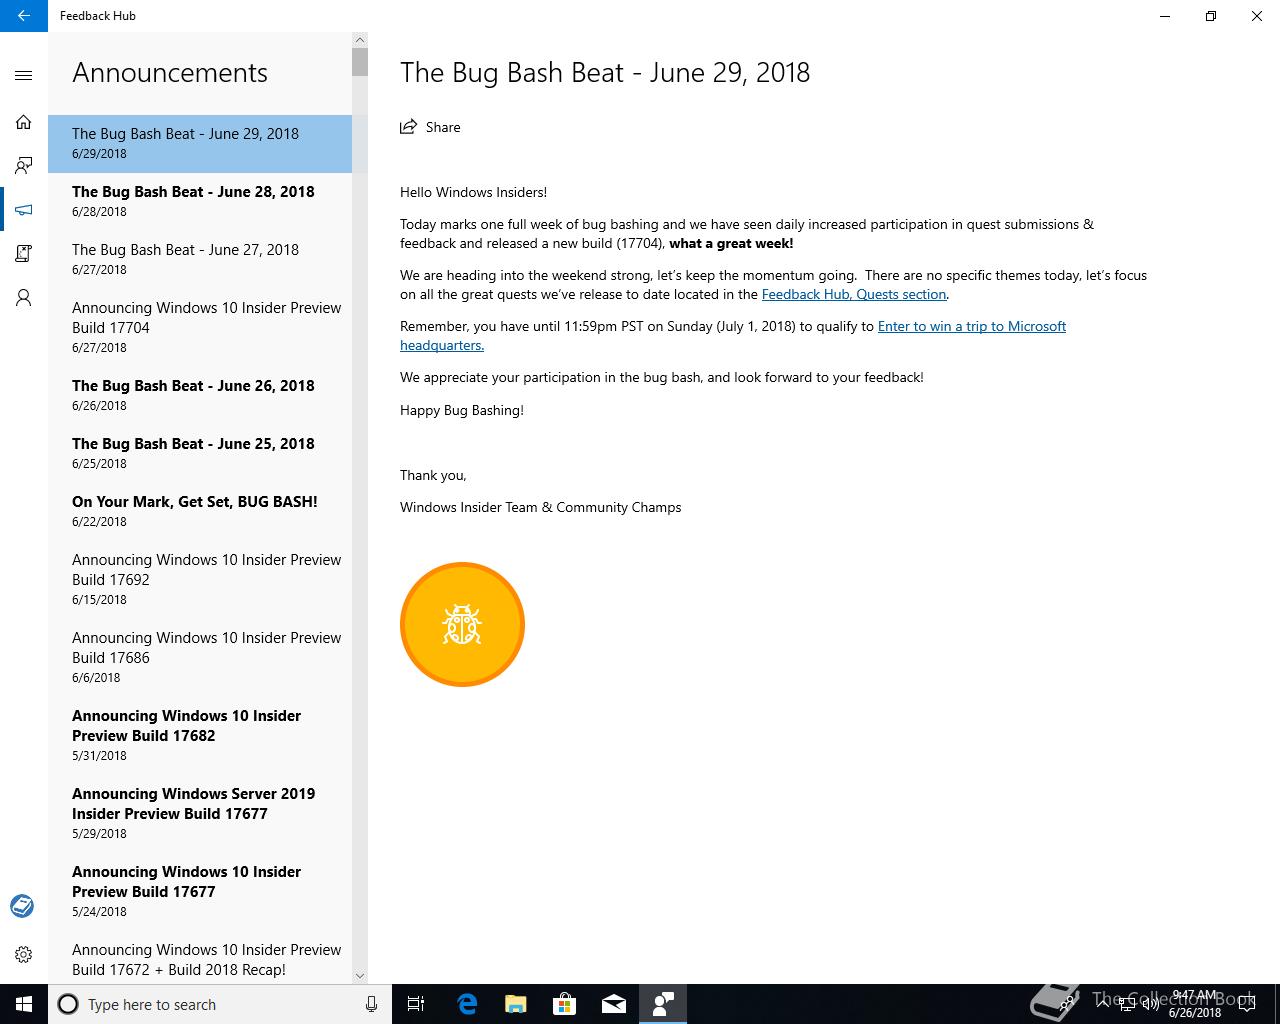Open Bug Bash Beat June 25 announcement
The height and width of the screenshot is (1024, 1280).
200,453
